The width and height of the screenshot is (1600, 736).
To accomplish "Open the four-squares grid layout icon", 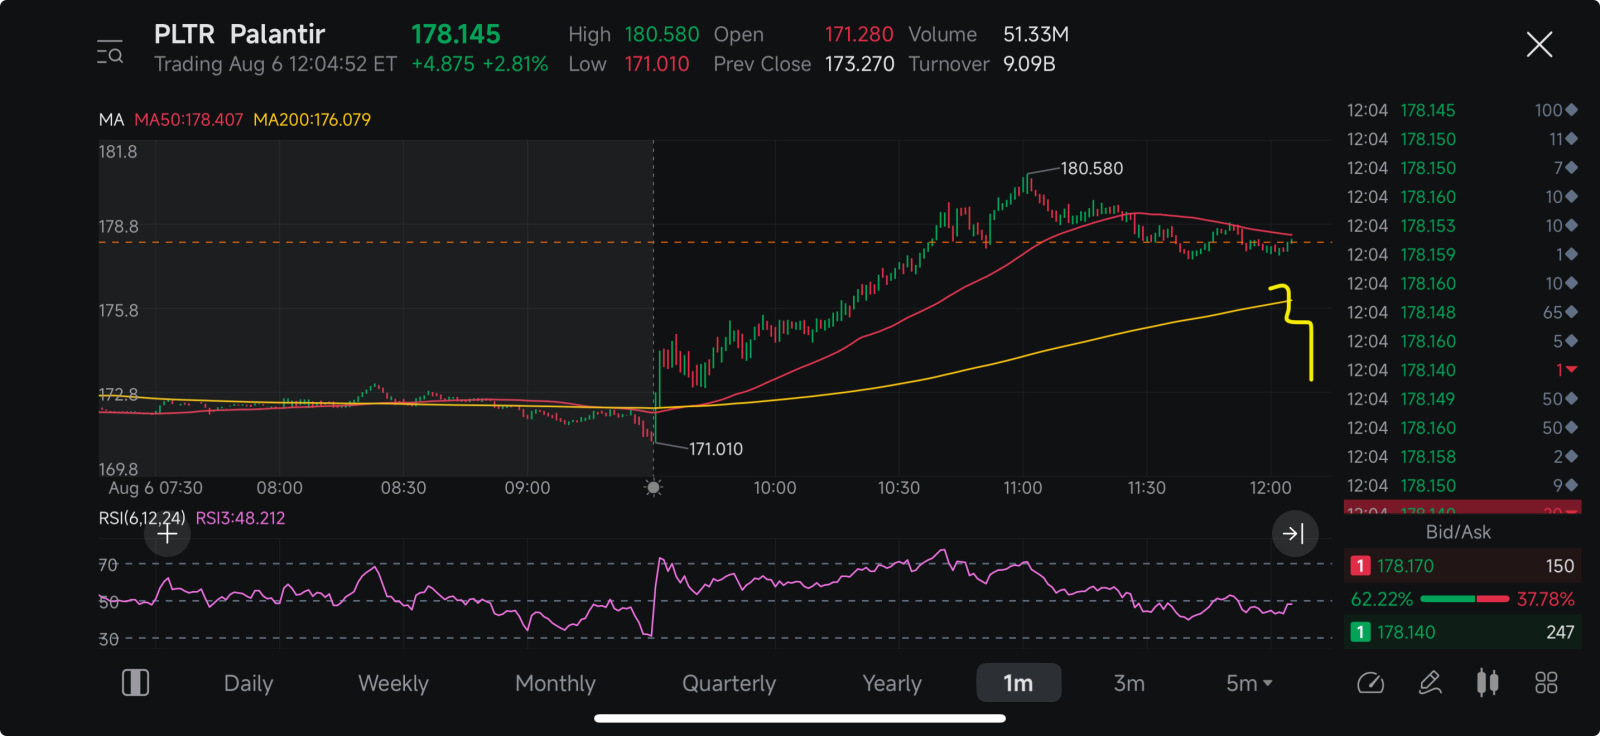I will tap(1546, 683).
